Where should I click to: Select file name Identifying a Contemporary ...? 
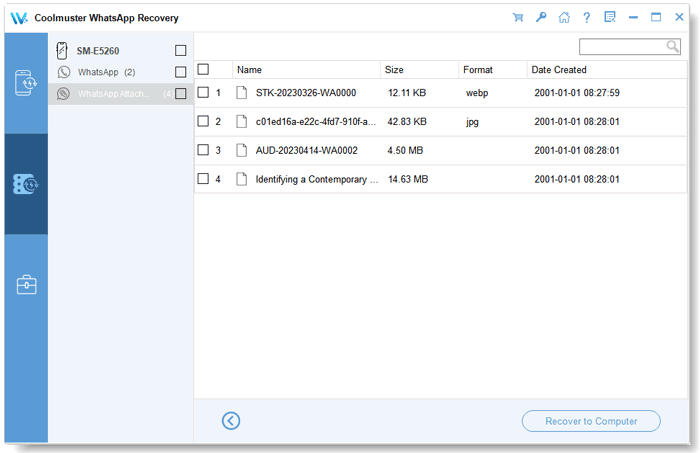317,179
